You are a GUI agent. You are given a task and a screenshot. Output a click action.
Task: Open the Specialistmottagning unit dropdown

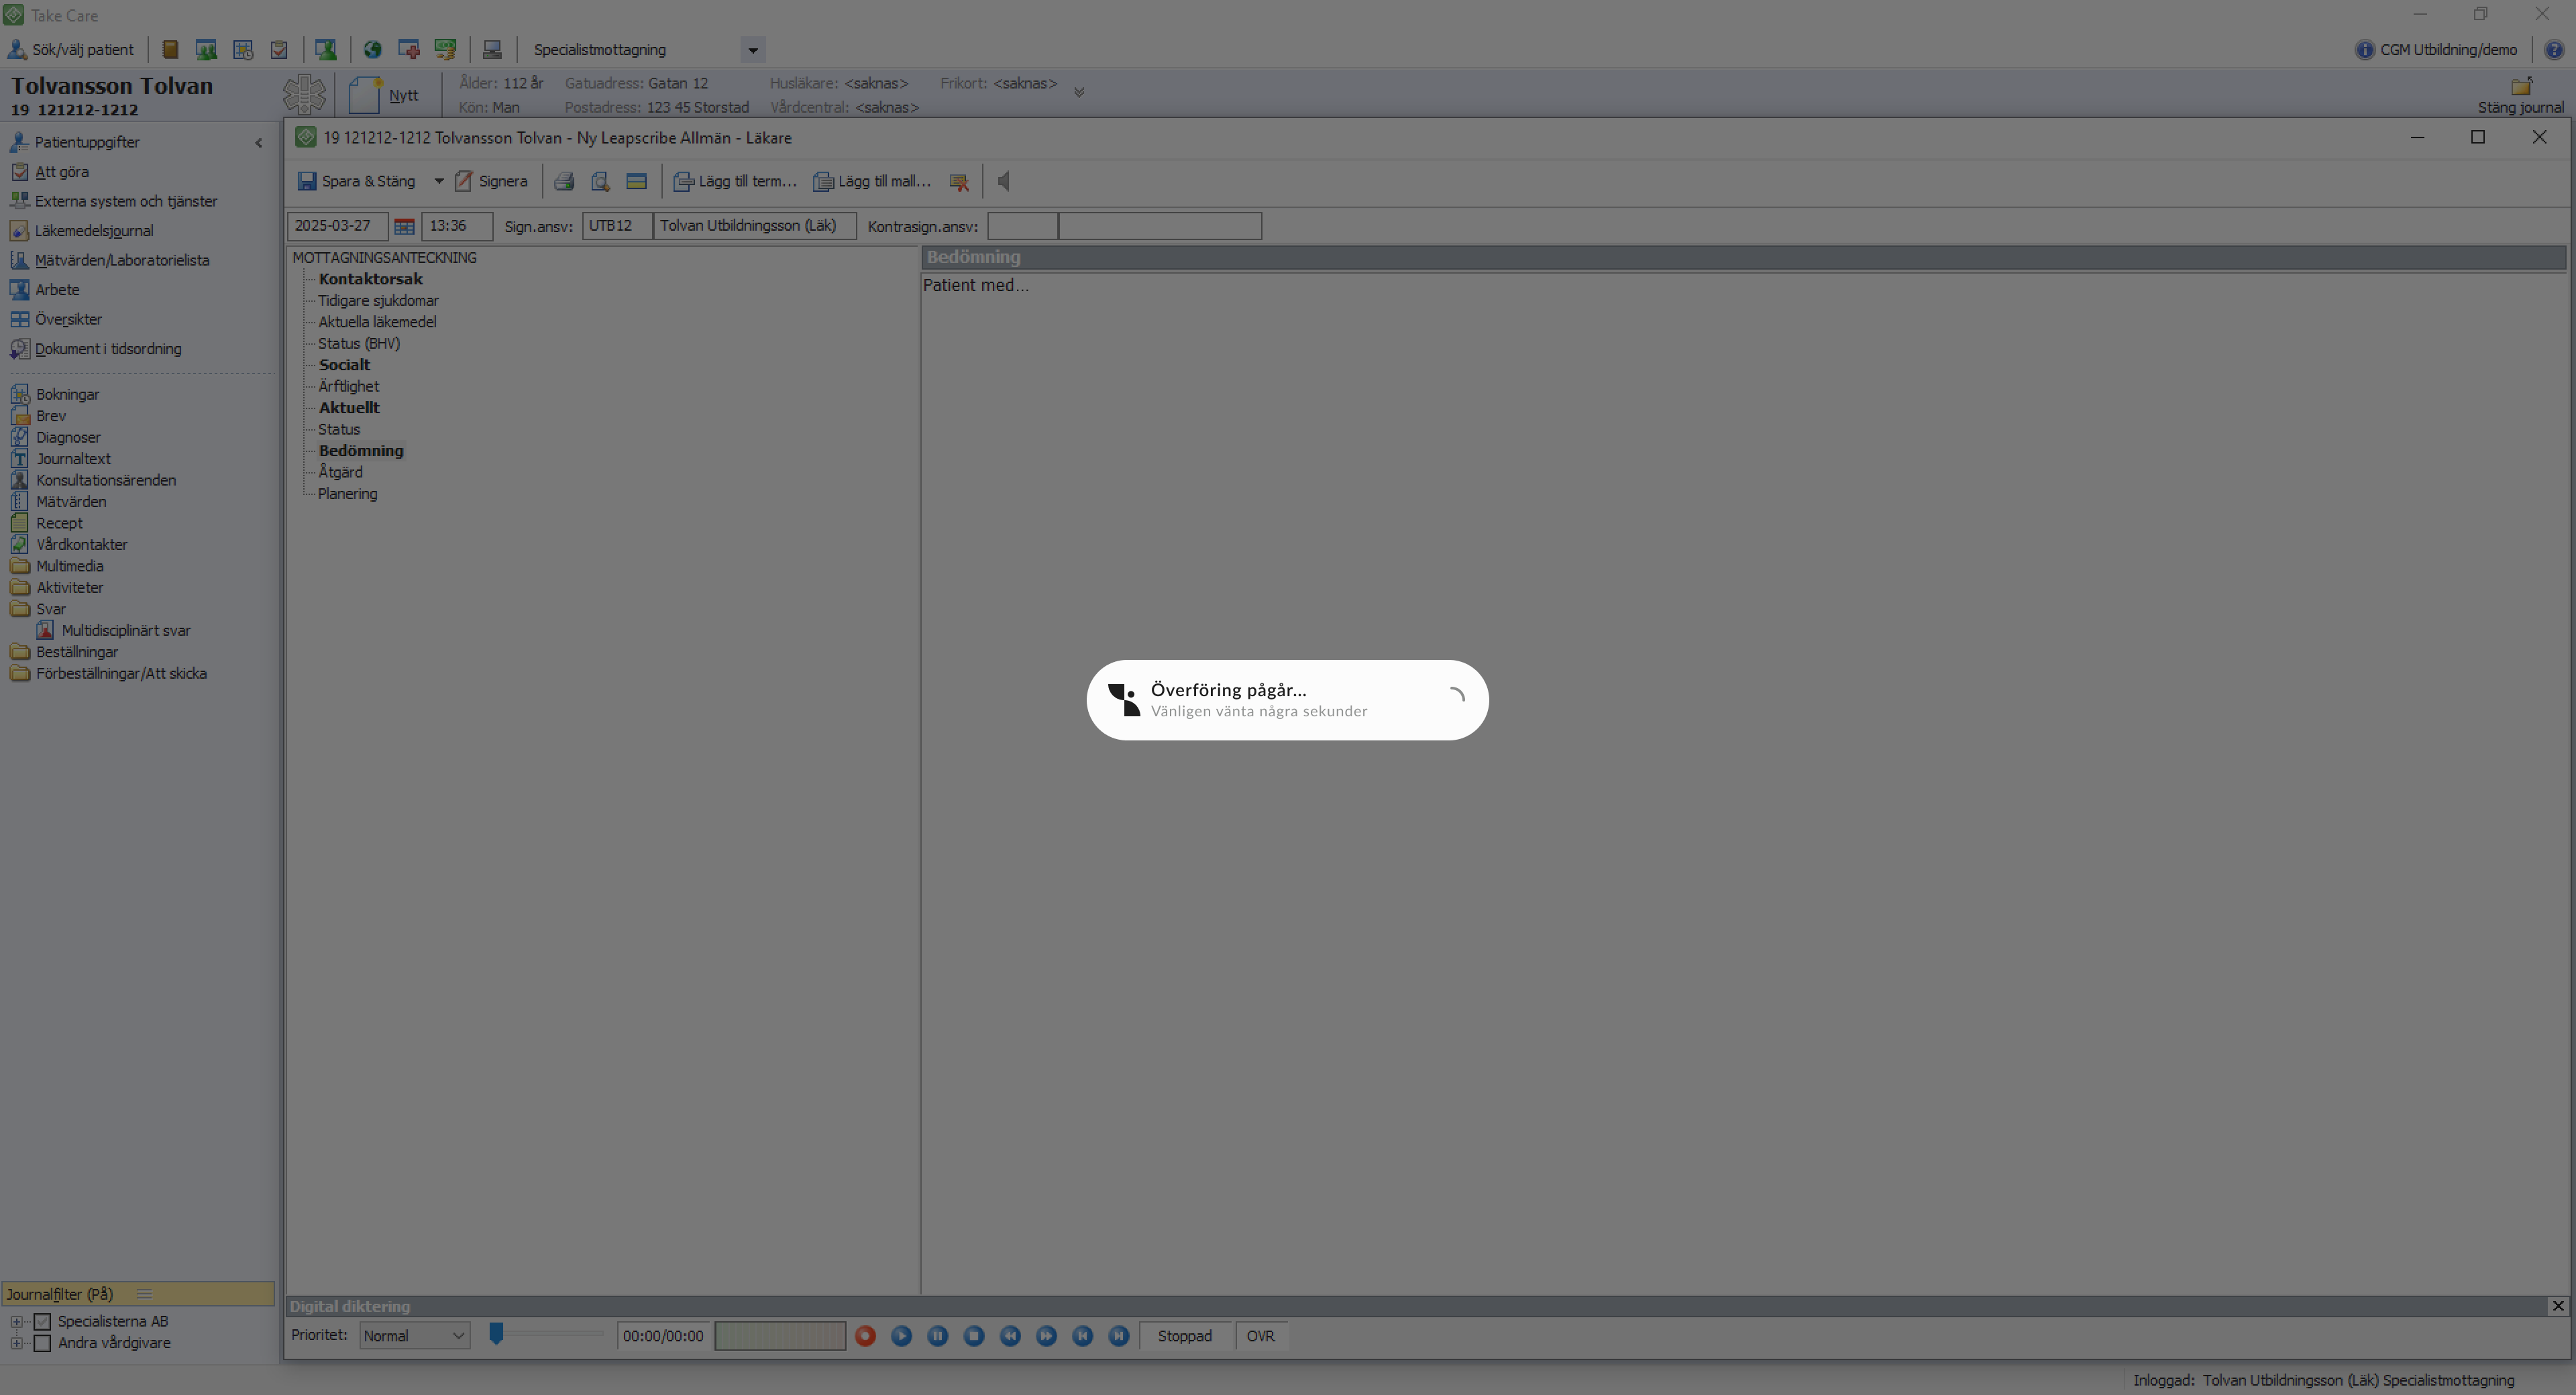753,50
